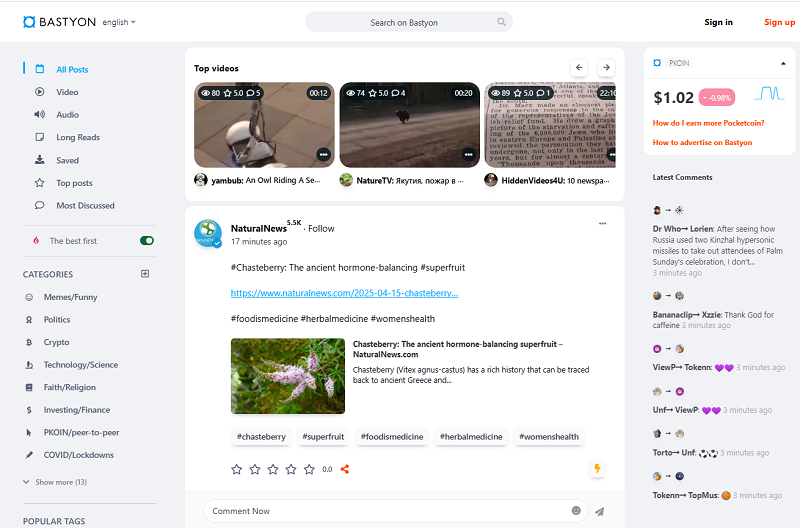Open the chasteberry flower article image
The width and height of the screenshot is (800, 528).
288,376
